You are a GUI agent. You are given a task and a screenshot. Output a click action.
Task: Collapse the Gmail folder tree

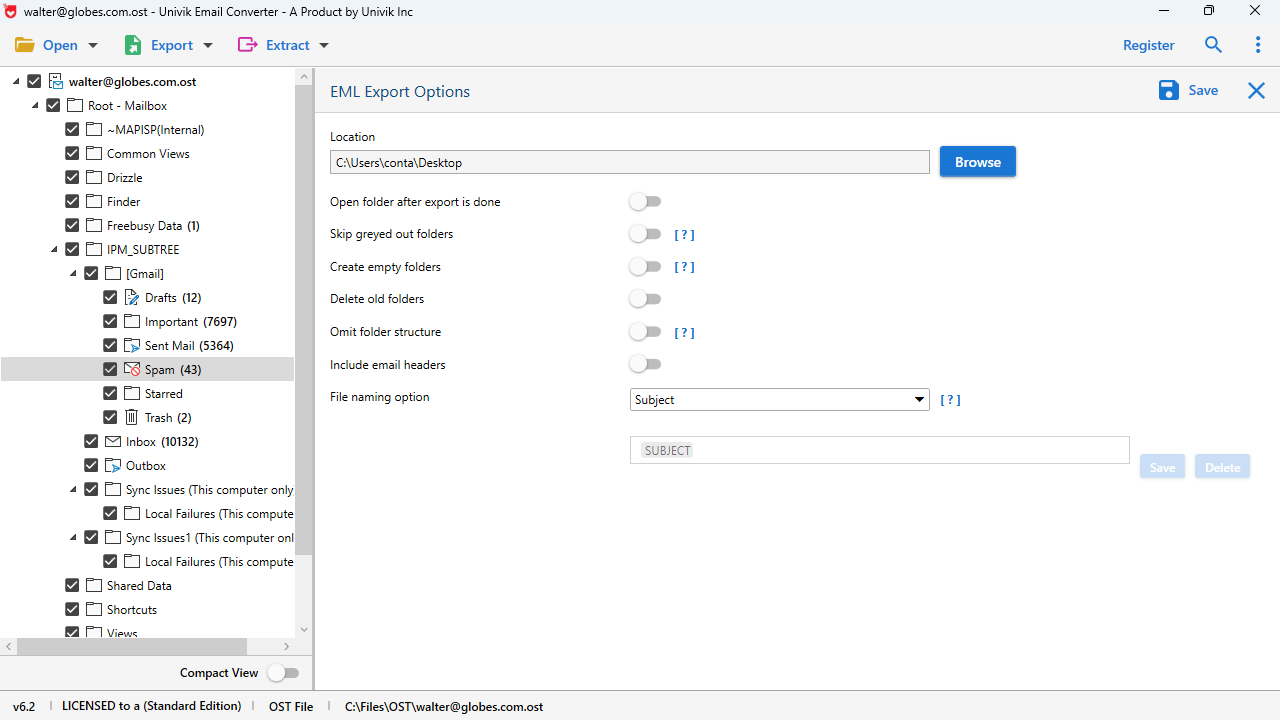[72, 272]
